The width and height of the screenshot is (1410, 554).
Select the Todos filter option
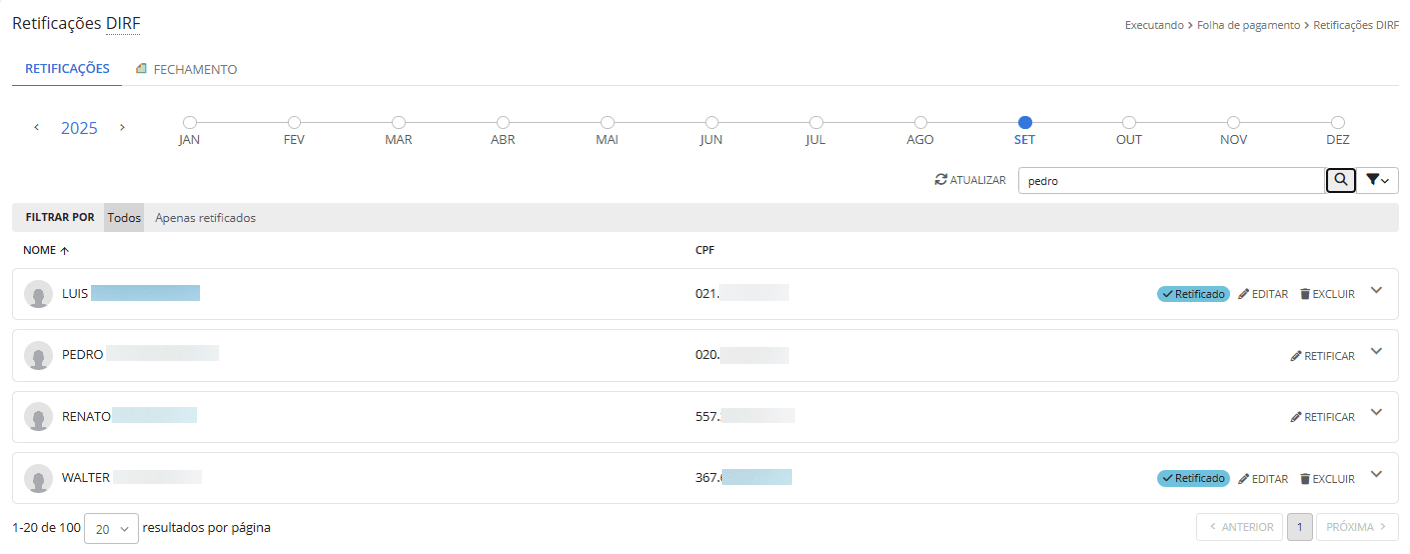[x=124, y=218]
